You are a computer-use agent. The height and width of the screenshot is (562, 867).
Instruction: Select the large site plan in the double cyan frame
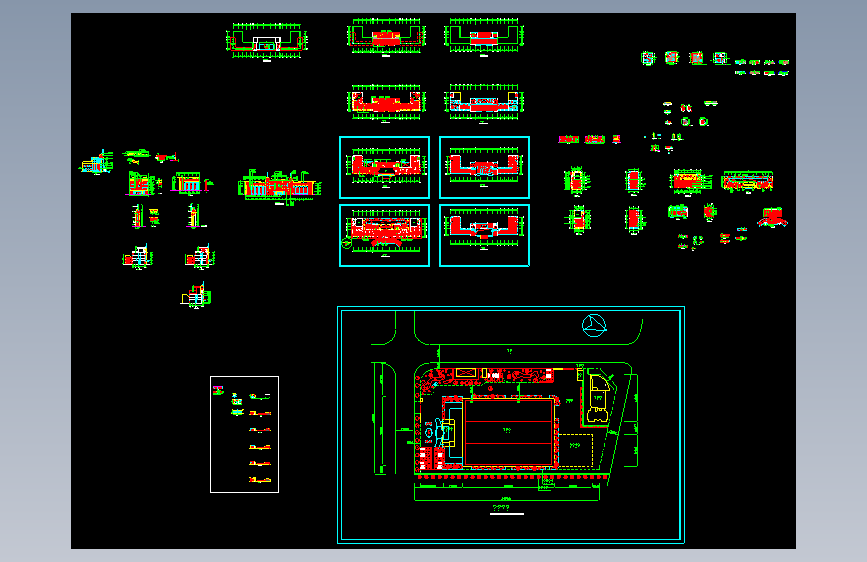coord(511,425)
